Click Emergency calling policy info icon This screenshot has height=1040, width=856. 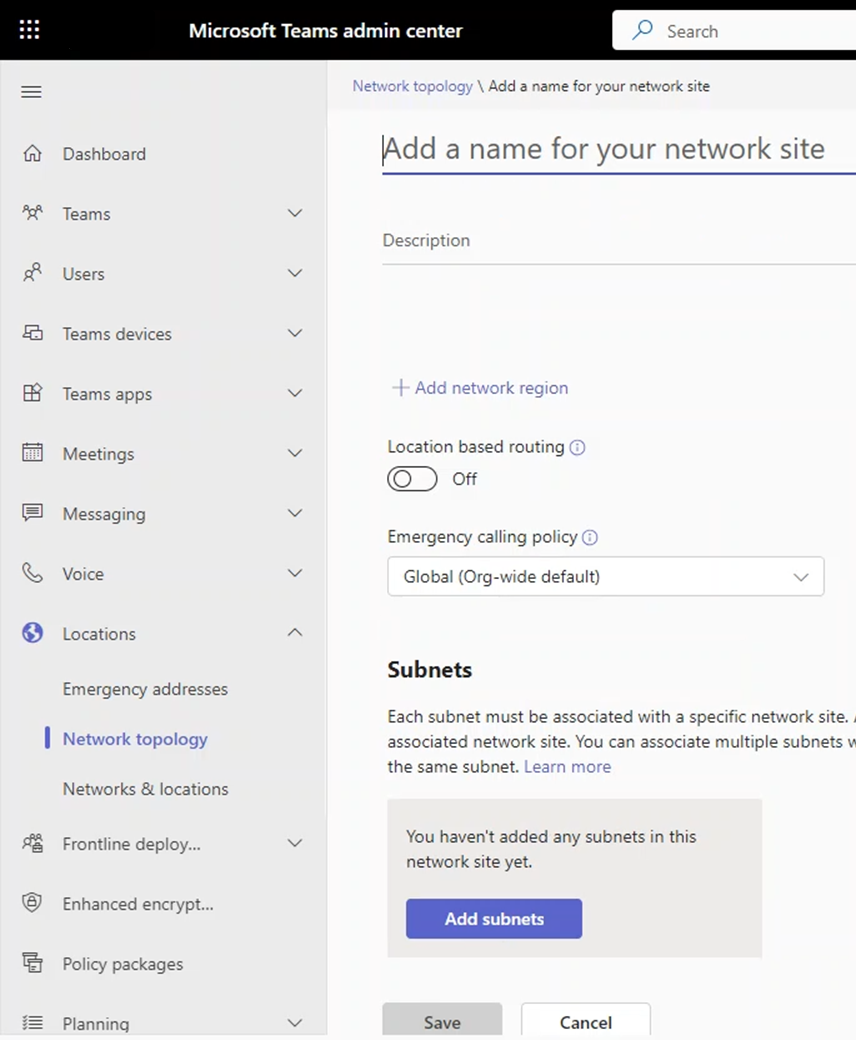click(x=590, y=538)
